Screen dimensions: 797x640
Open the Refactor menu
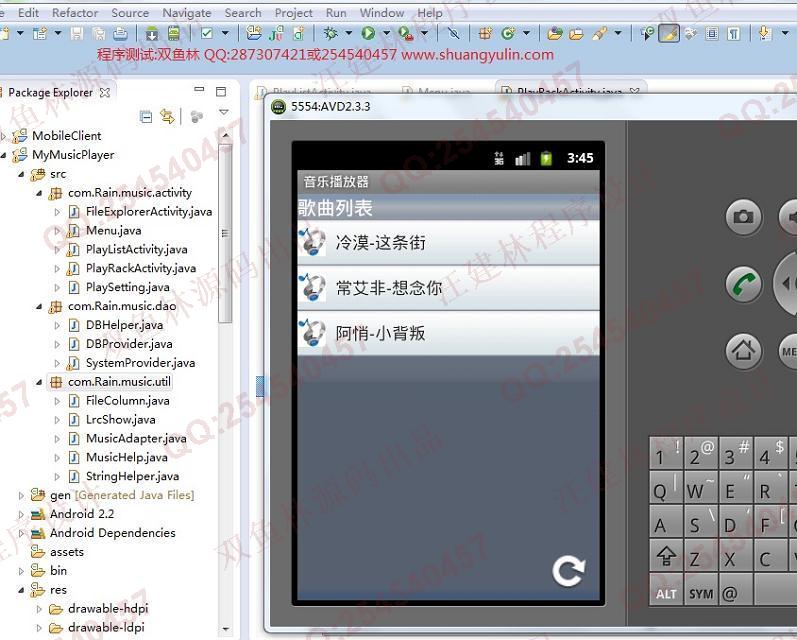click(x=75, y=13)
